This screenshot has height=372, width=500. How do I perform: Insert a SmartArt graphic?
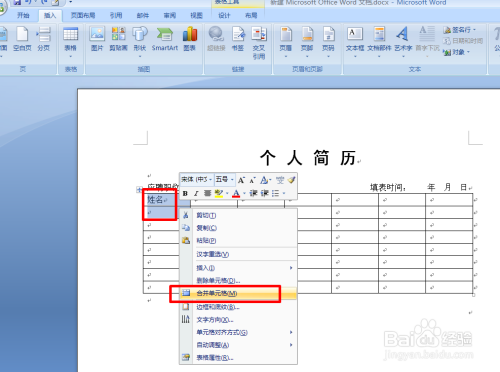point(165,39)
